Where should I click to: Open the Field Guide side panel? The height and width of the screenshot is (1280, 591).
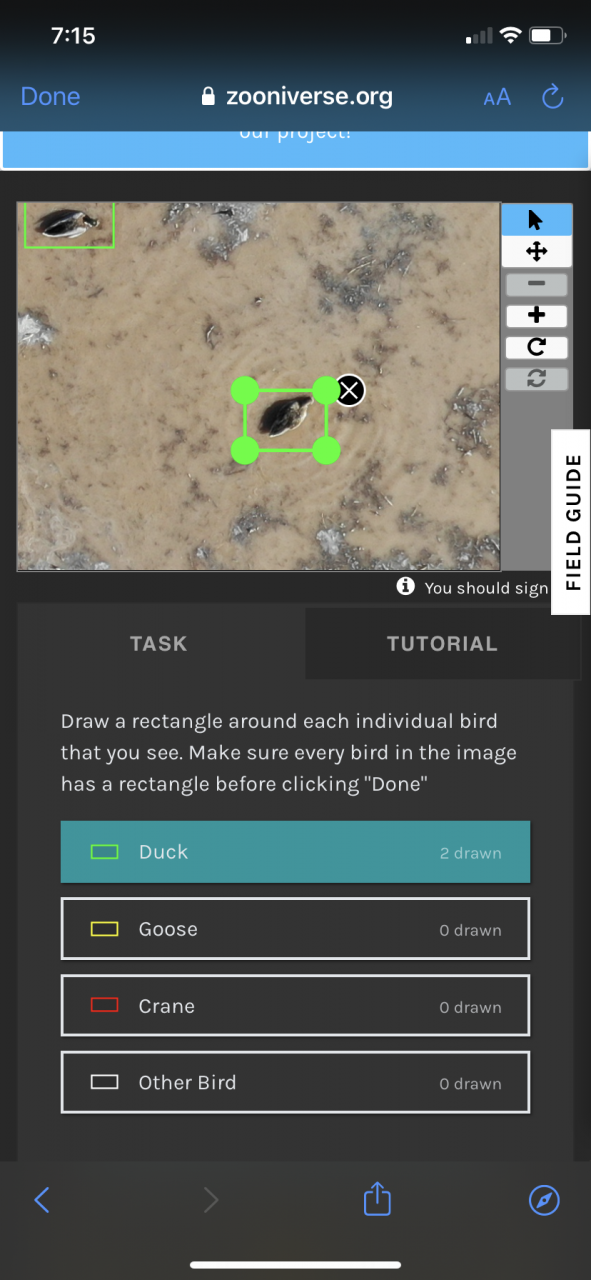572,521
